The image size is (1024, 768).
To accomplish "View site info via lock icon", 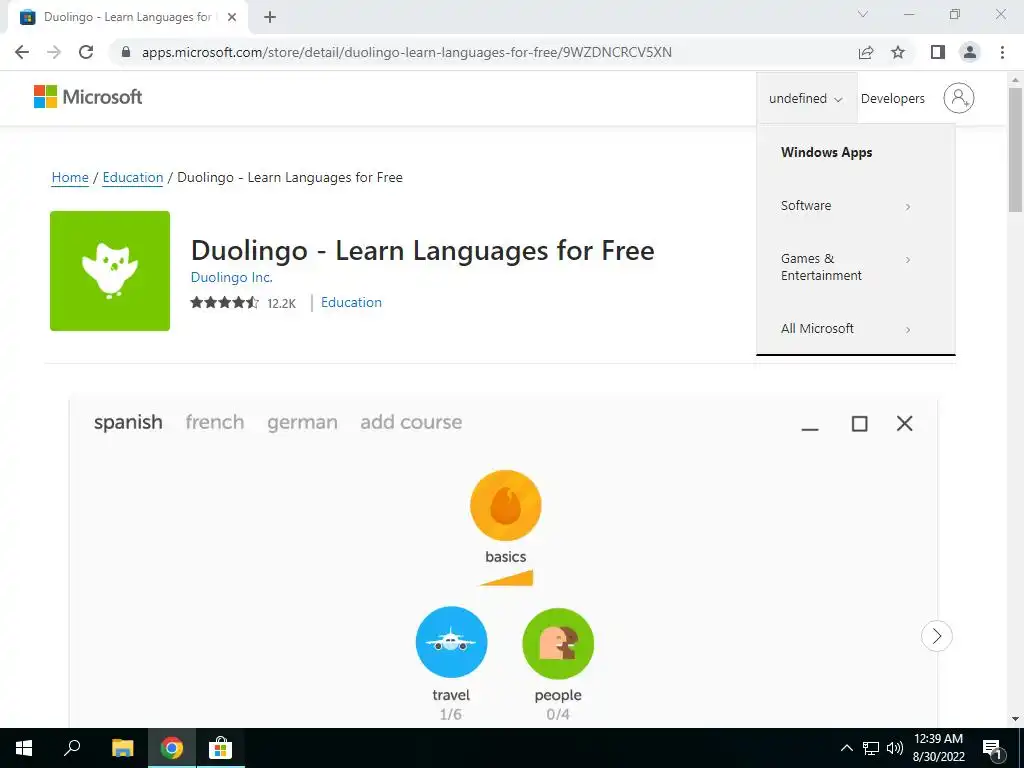I will [126, 52].
